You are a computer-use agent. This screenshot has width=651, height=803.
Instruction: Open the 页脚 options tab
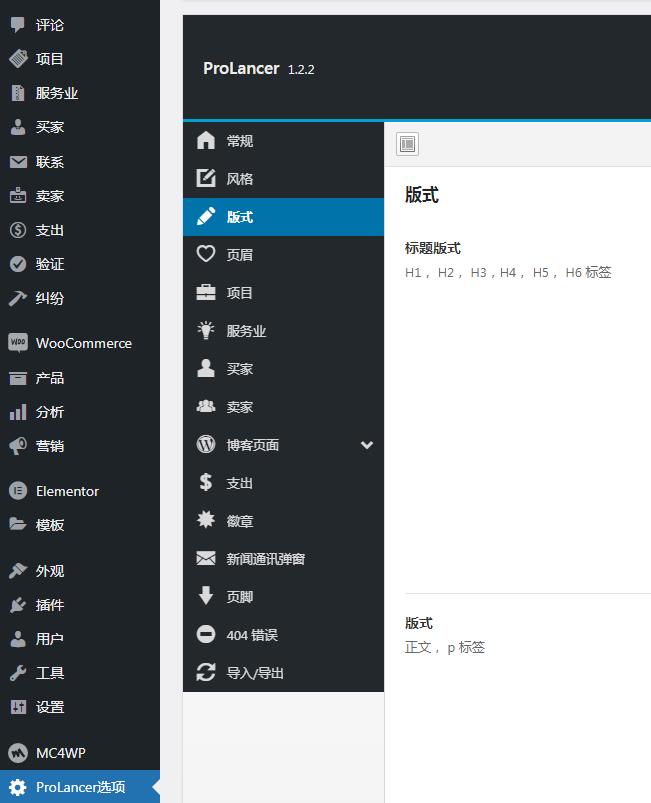tap(283, 597)
